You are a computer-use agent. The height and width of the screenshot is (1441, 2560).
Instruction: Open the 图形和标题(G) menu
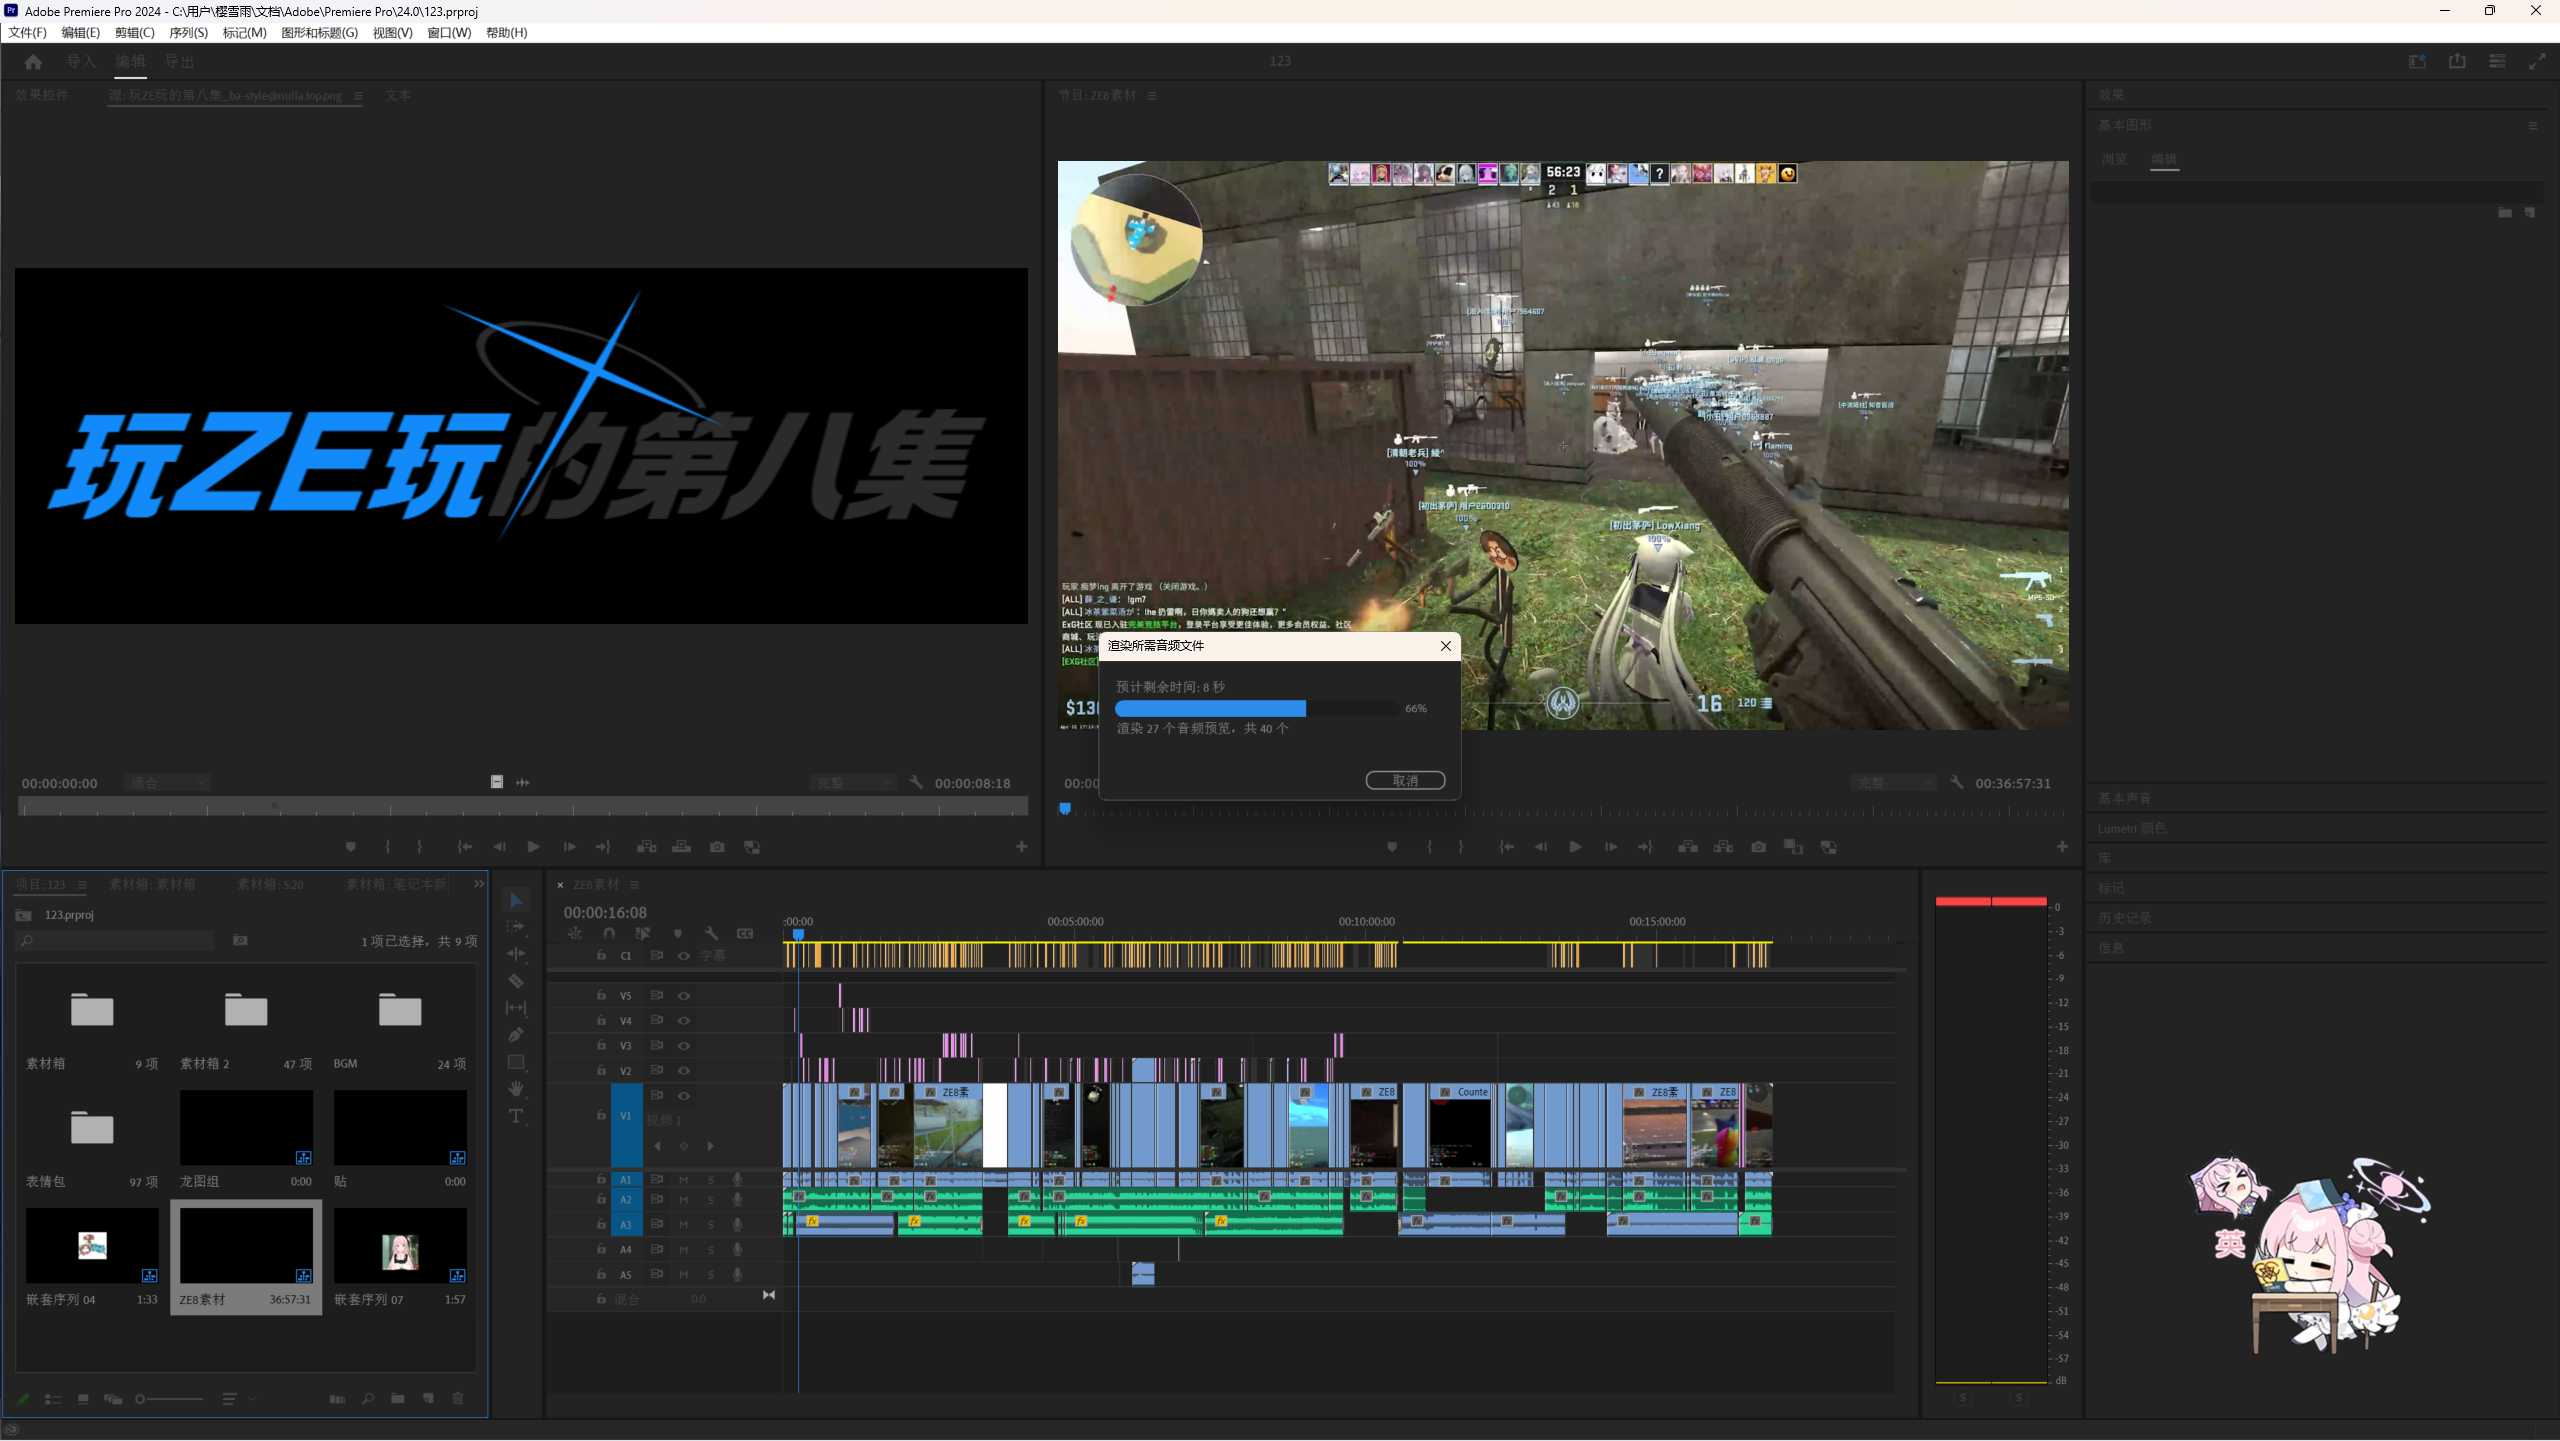(x=319, y=33)
